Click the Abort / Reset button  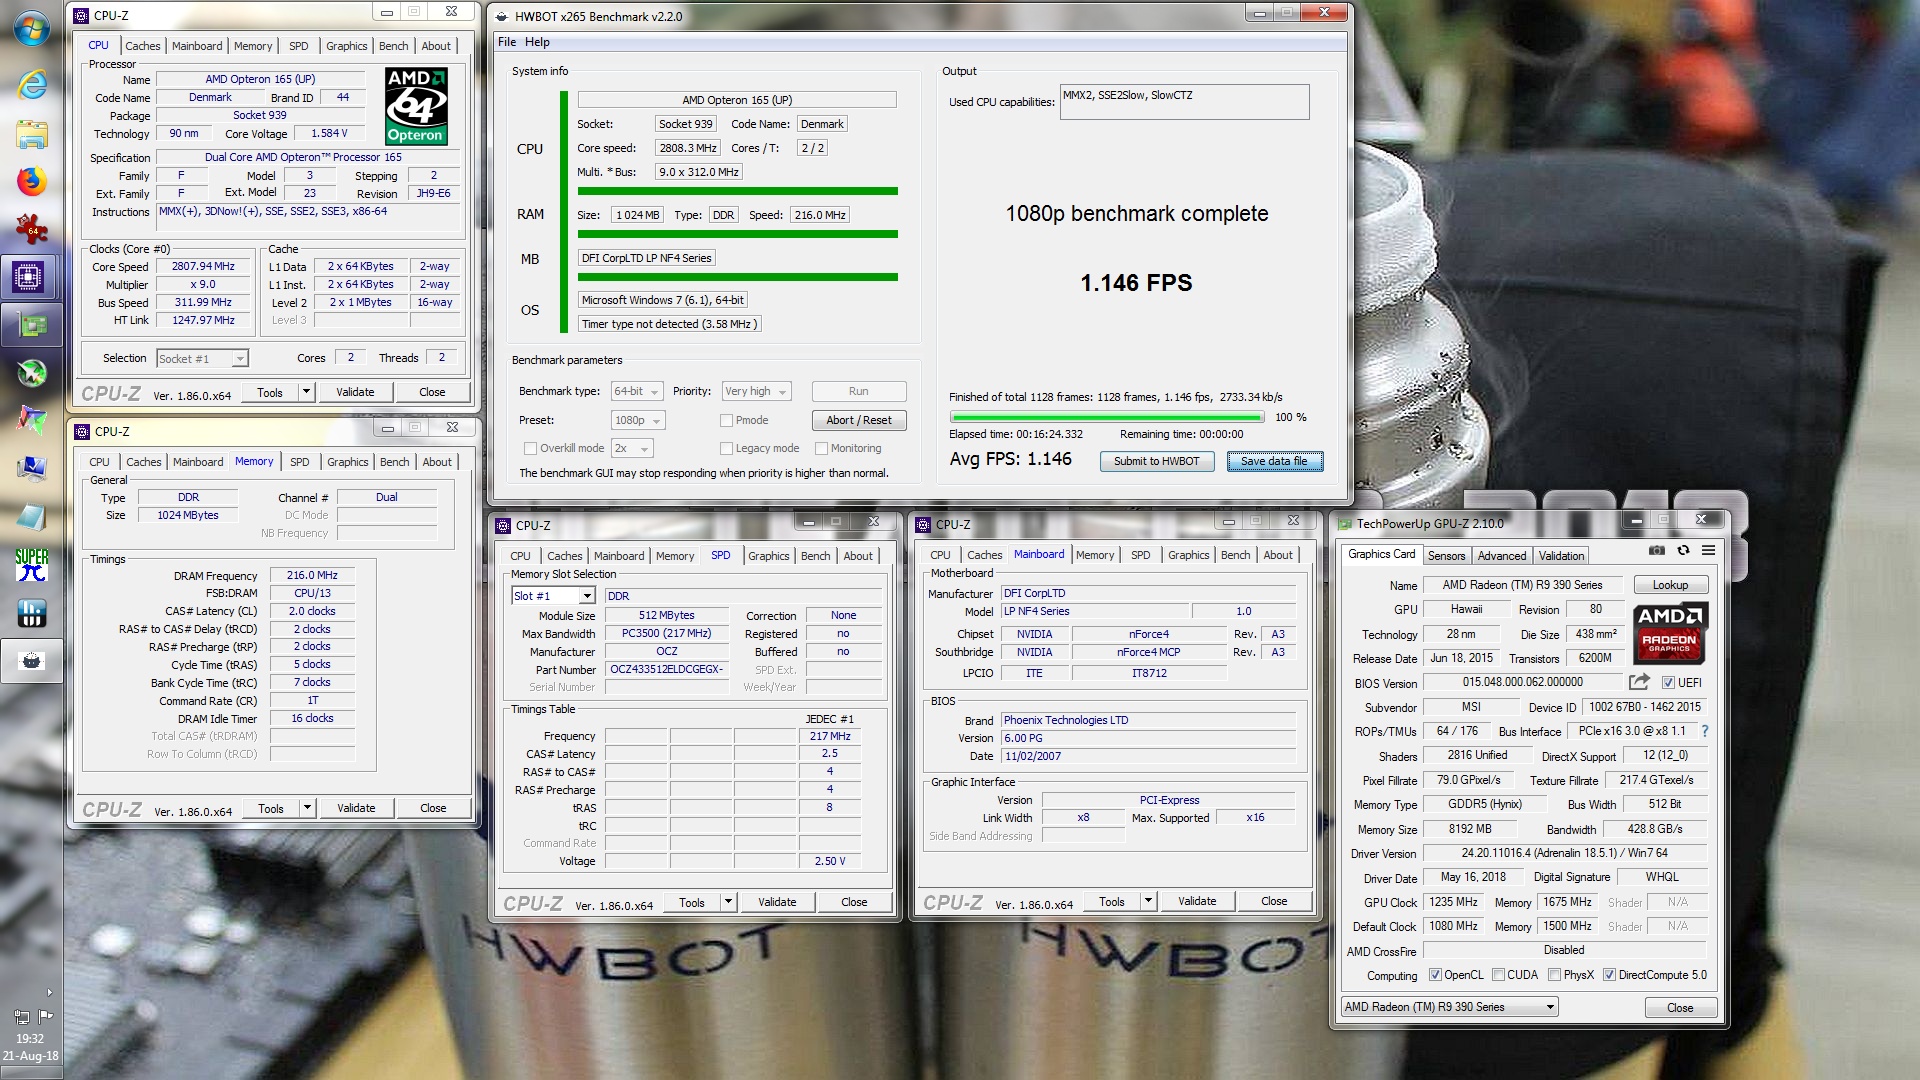pos(859,420)
